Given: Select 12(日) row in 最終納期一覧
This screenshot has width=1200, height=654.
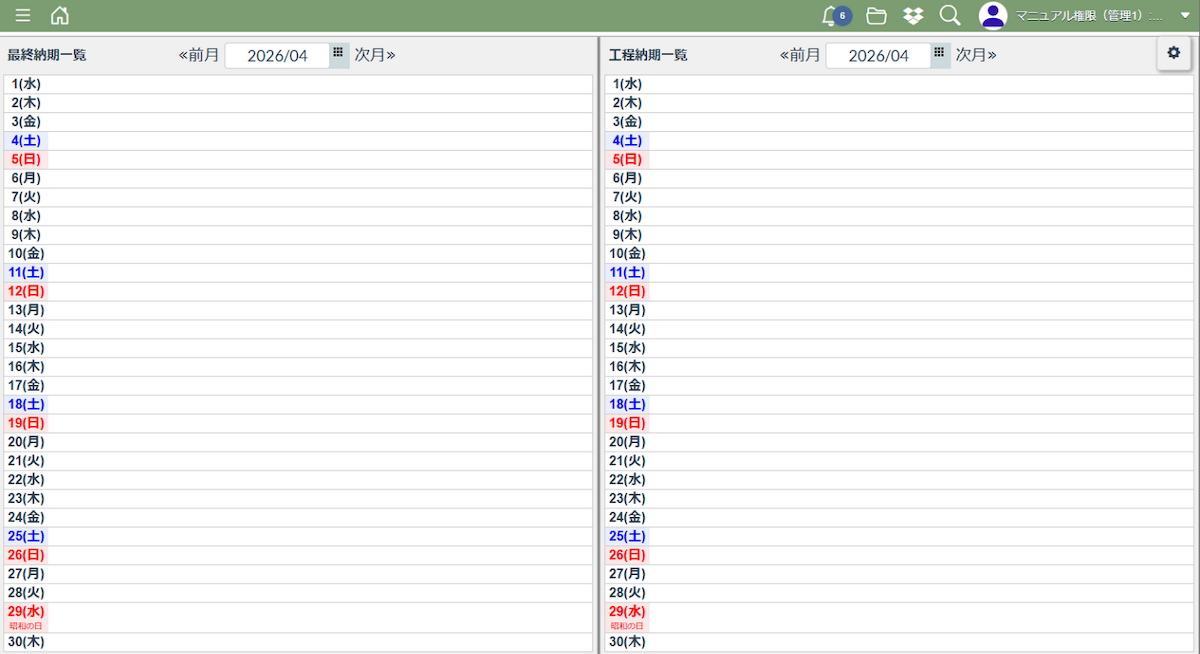Looking at the screenshot, I should point(298,292).
